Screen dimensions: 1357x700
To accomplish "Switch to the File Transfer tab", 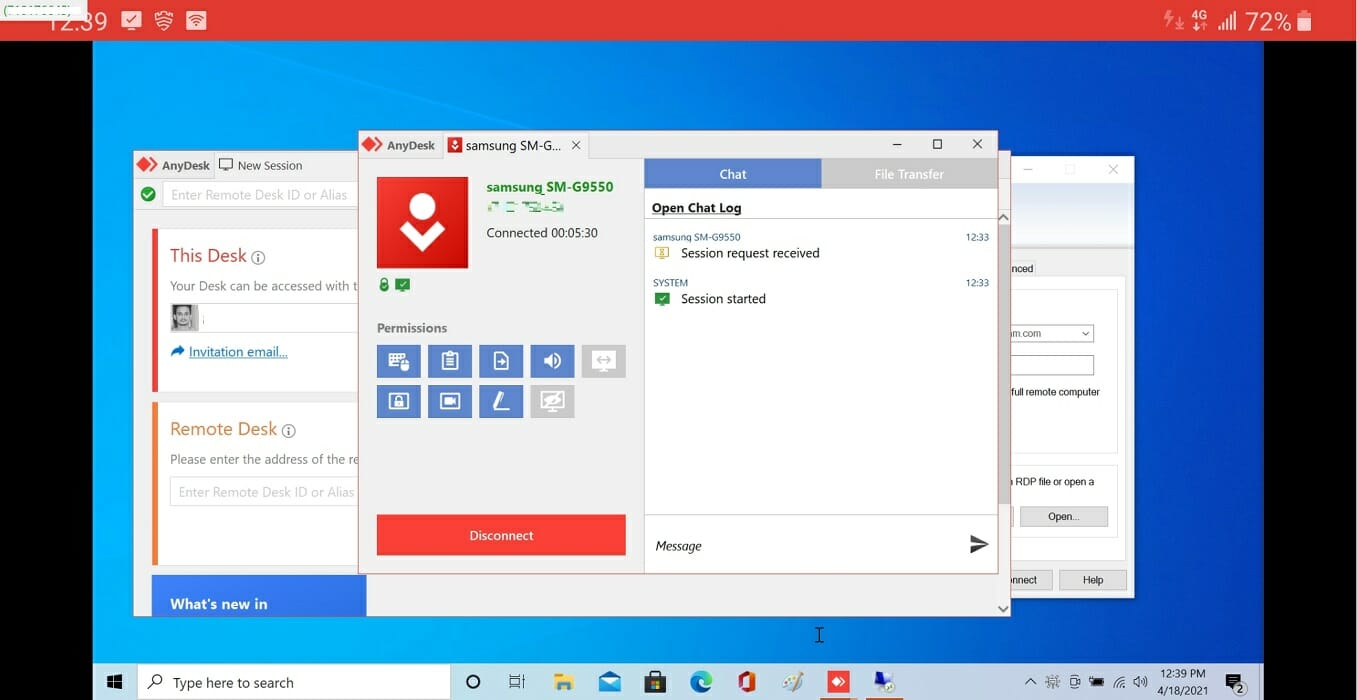I will (909, 174).
